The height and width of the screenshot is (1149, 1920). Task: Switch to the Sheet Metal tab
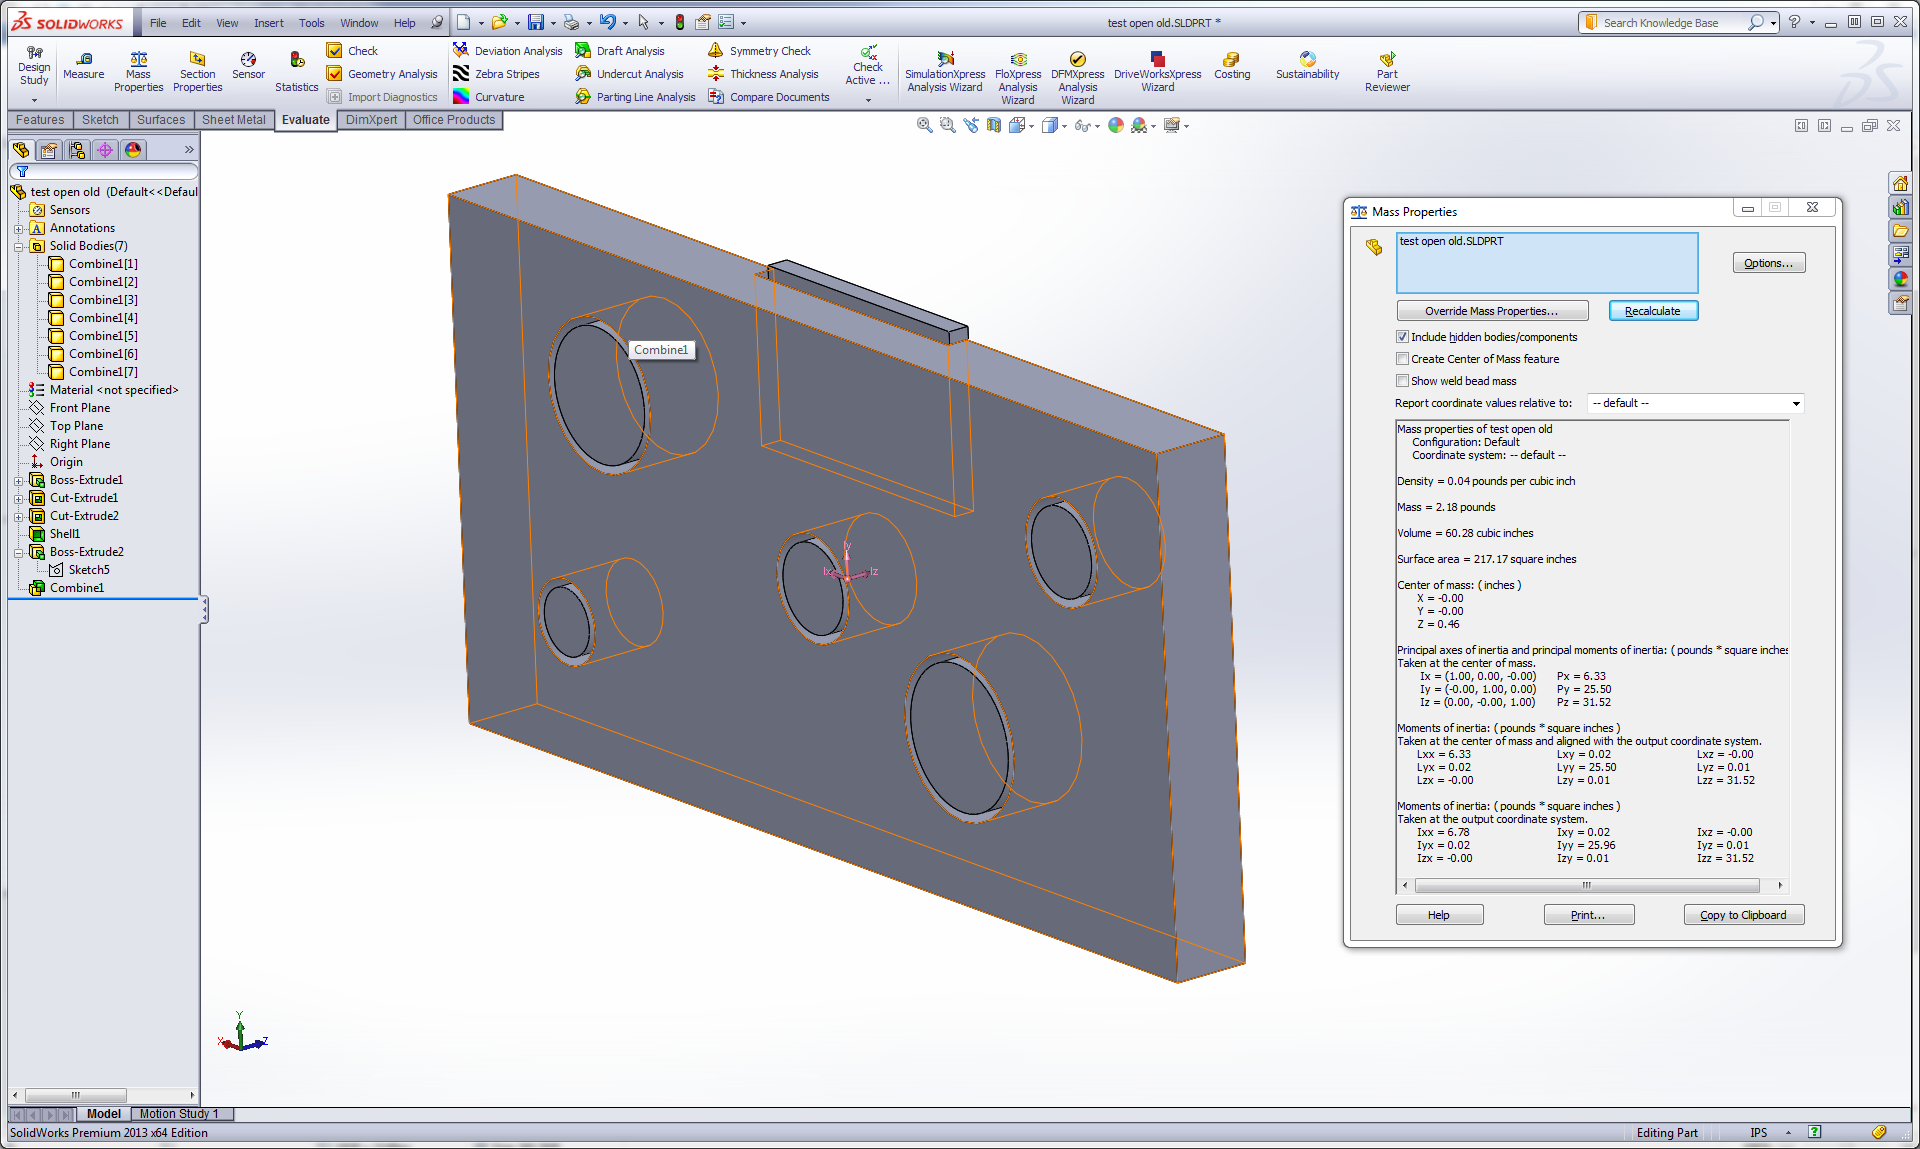pyautogui.click(x=233, y=120)
